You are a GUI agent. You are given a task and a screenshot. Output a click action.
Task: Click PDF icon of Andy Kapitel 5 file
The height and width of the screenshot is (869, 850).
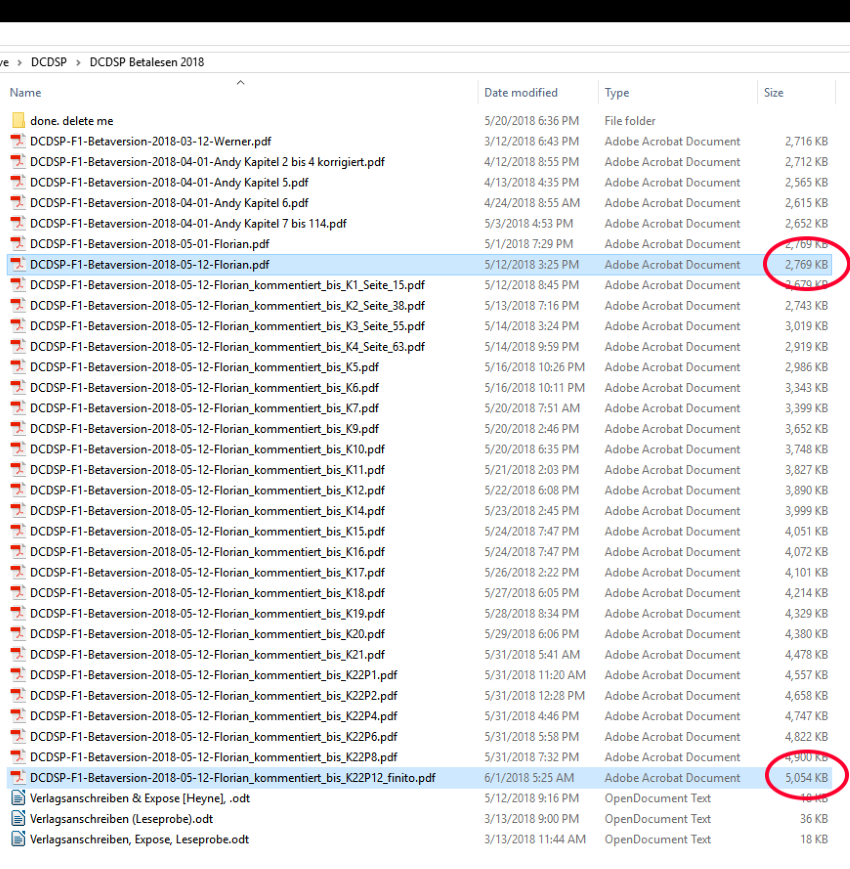[x=17, y=183]
